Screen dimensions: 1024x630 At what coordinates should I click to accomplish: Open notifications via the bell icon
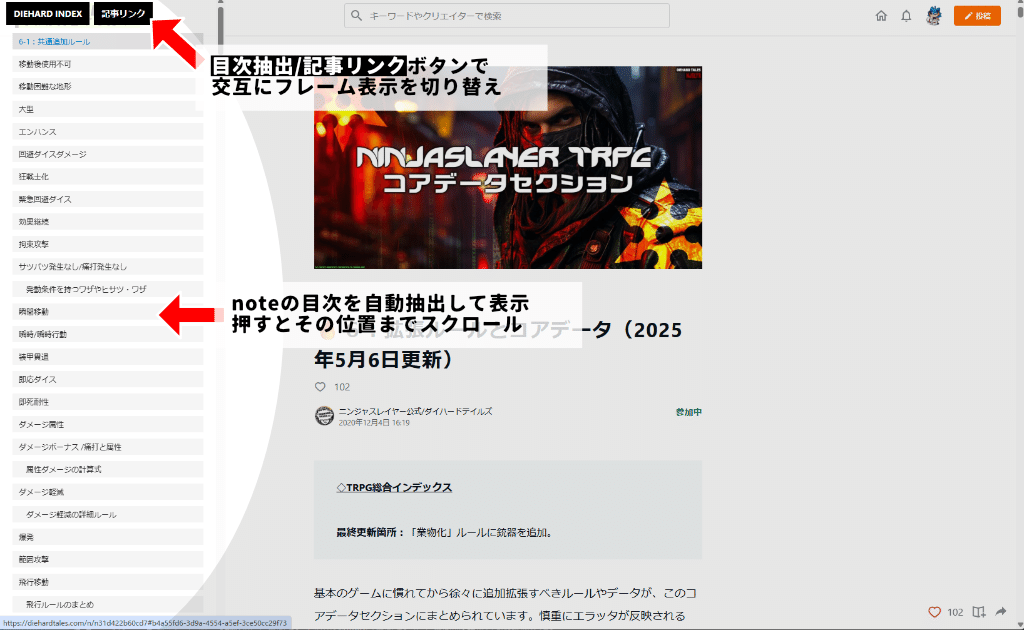906,16
